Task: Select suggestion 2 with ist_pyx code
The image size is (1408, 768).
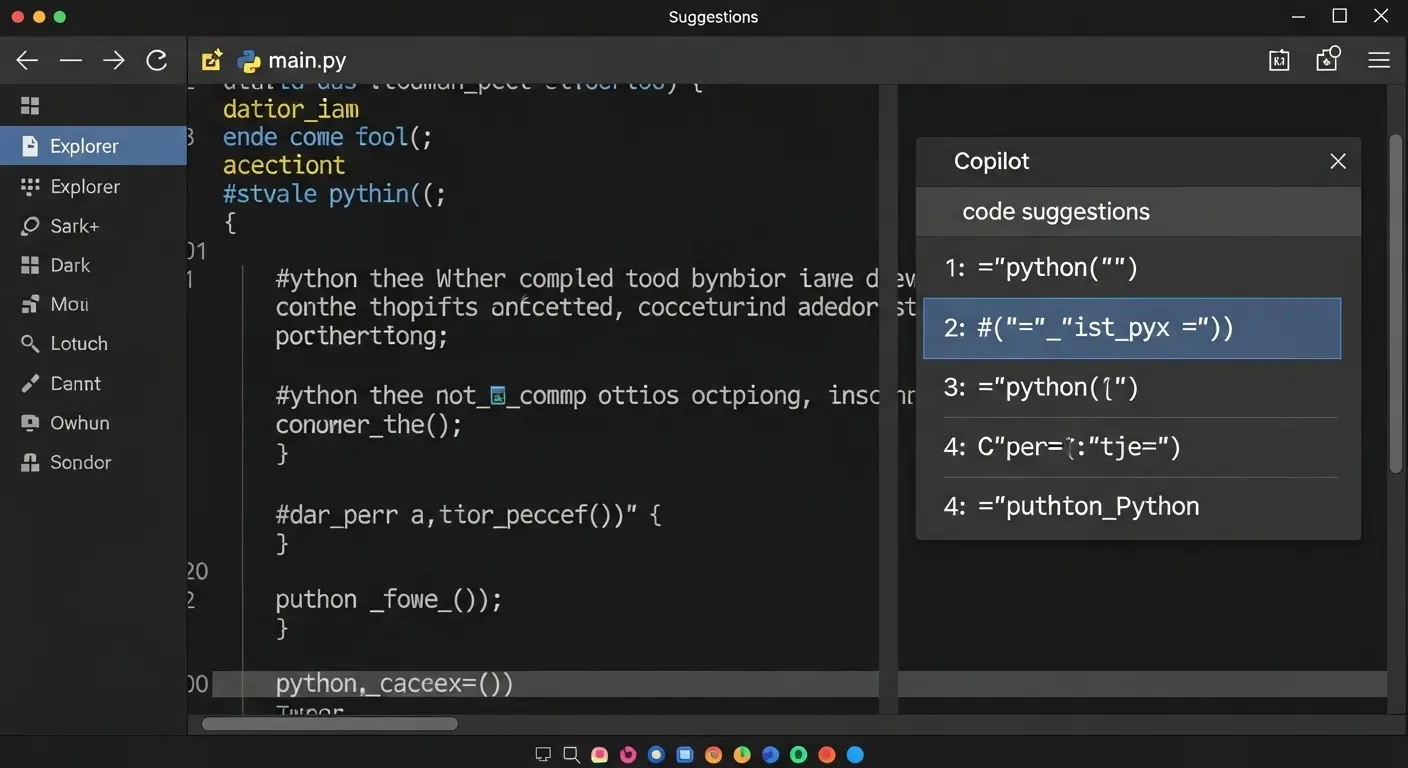Action: point(1132,328)
